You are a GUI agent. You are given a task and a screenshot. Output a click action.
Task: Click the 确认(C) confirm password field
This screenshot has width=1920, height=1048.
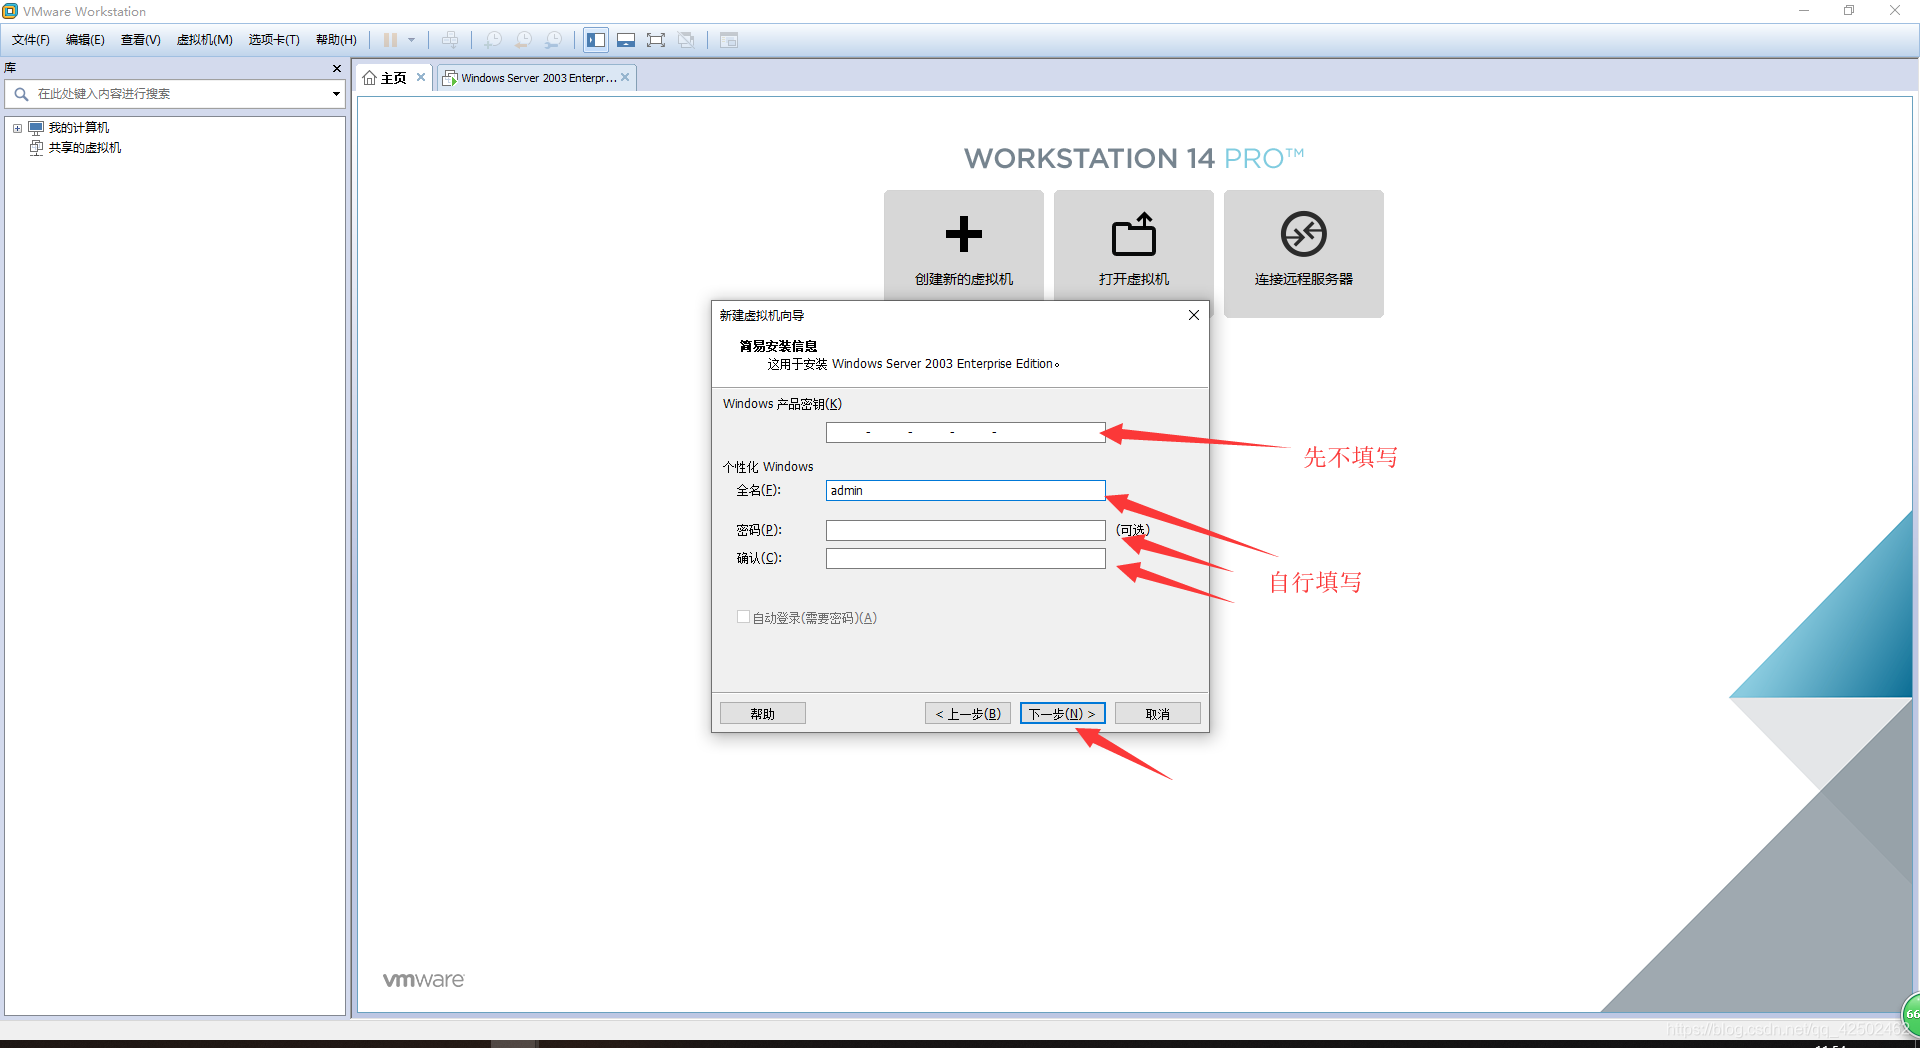click(x=965, y=558)
